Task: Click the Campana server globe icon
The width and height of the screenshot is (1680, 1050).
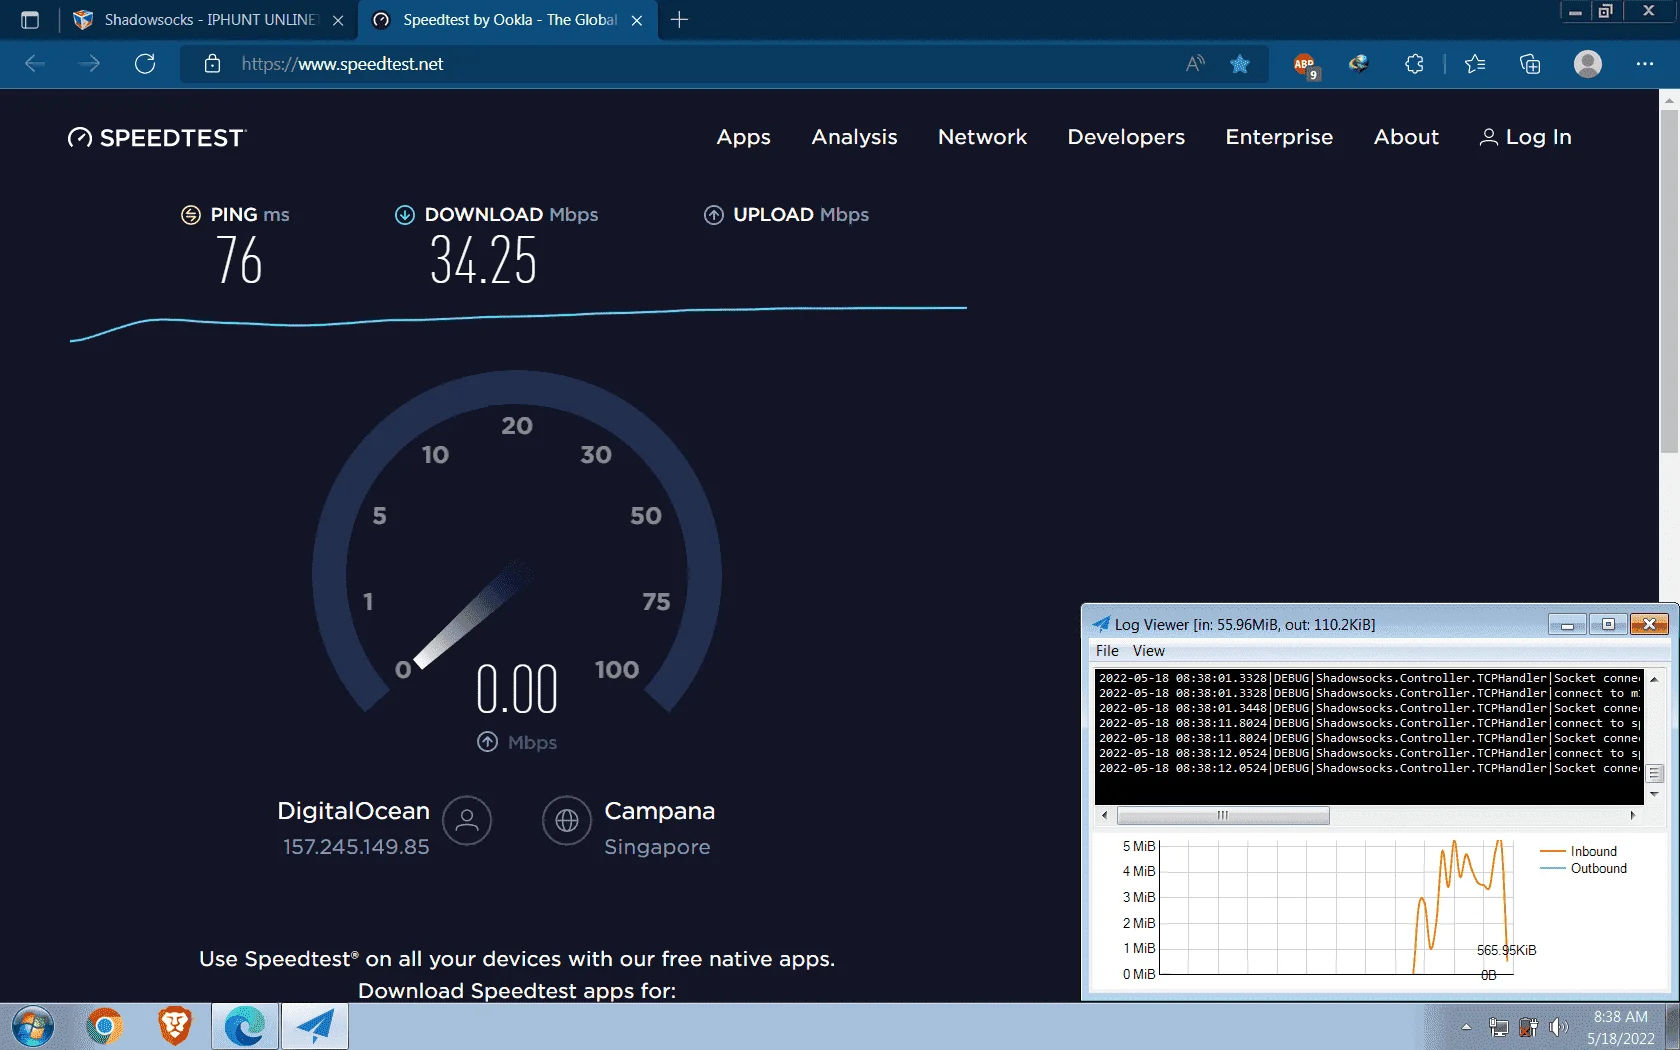Action: click(x=567, y=821)
